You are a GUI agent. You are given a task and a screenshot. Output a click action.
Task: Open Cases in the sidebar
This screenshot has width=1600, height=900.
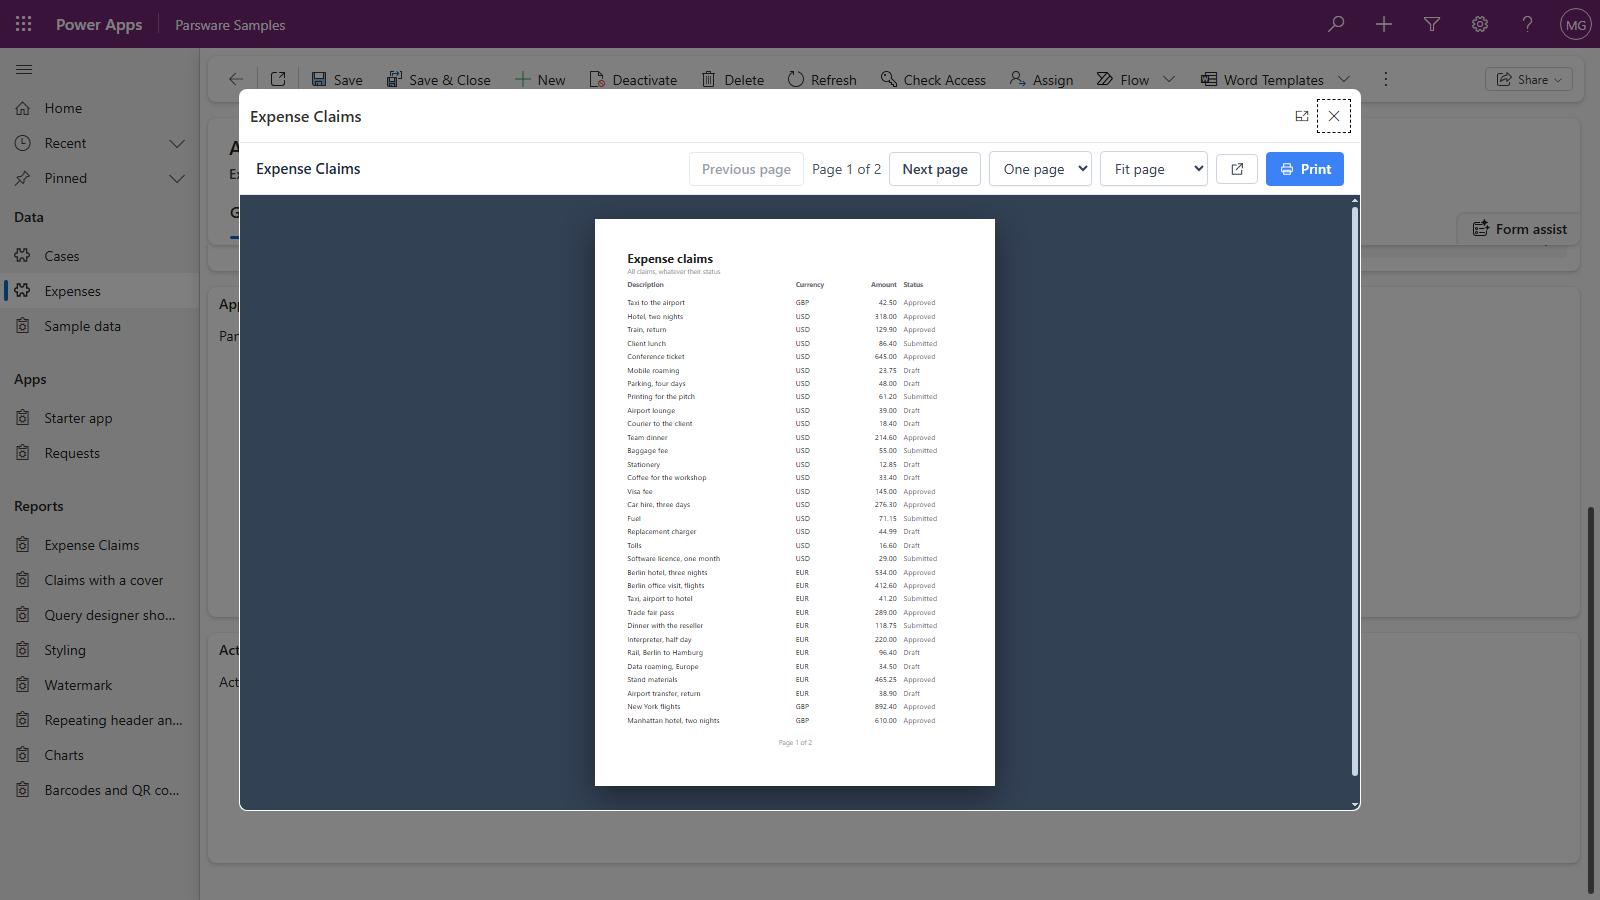[x=100, y=256]
